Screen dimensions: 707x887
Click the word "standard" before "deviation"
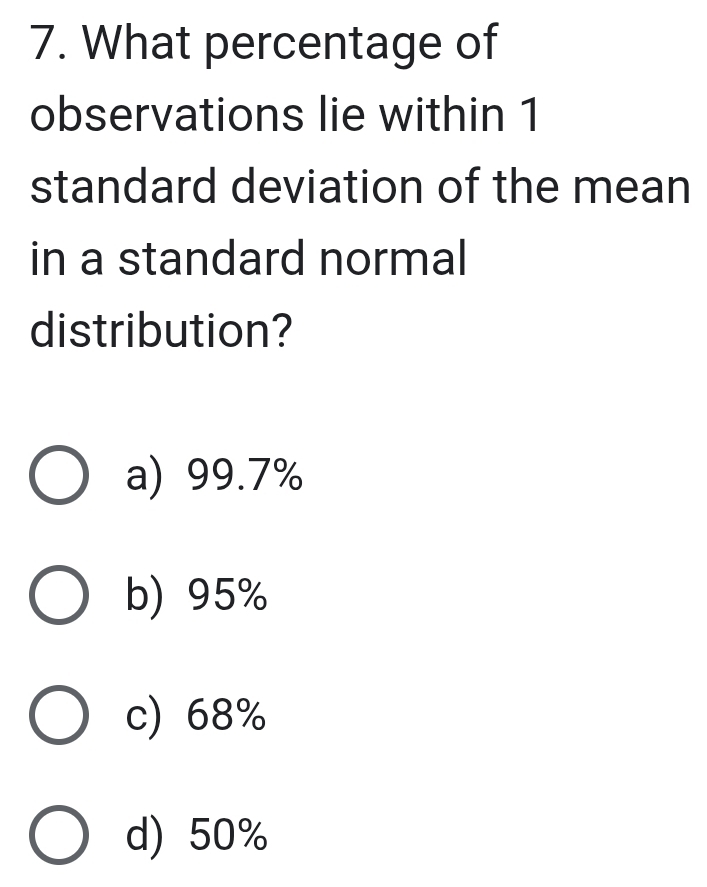click(123, 188)
